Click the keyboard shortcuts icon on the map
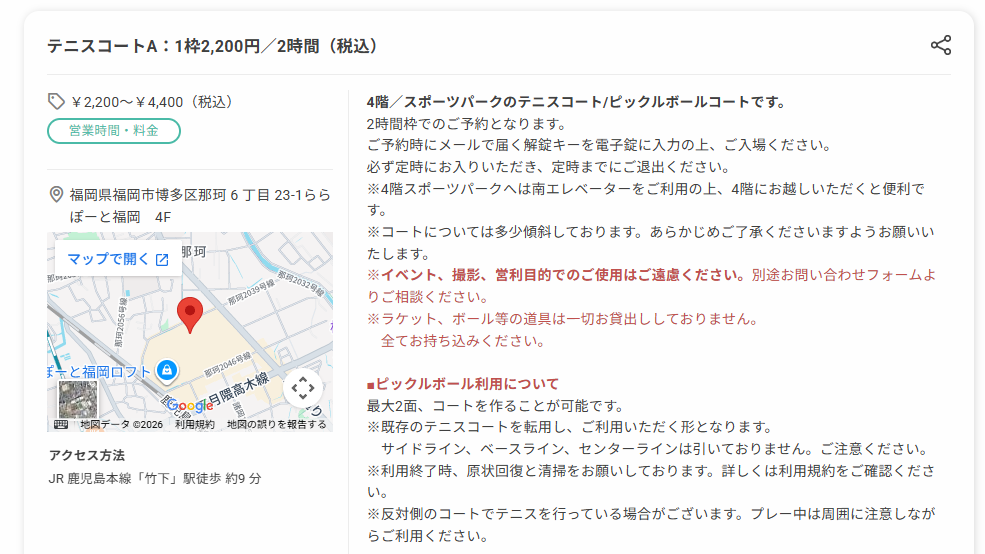This screenshot has height=554, width=985. click(61, 425)
